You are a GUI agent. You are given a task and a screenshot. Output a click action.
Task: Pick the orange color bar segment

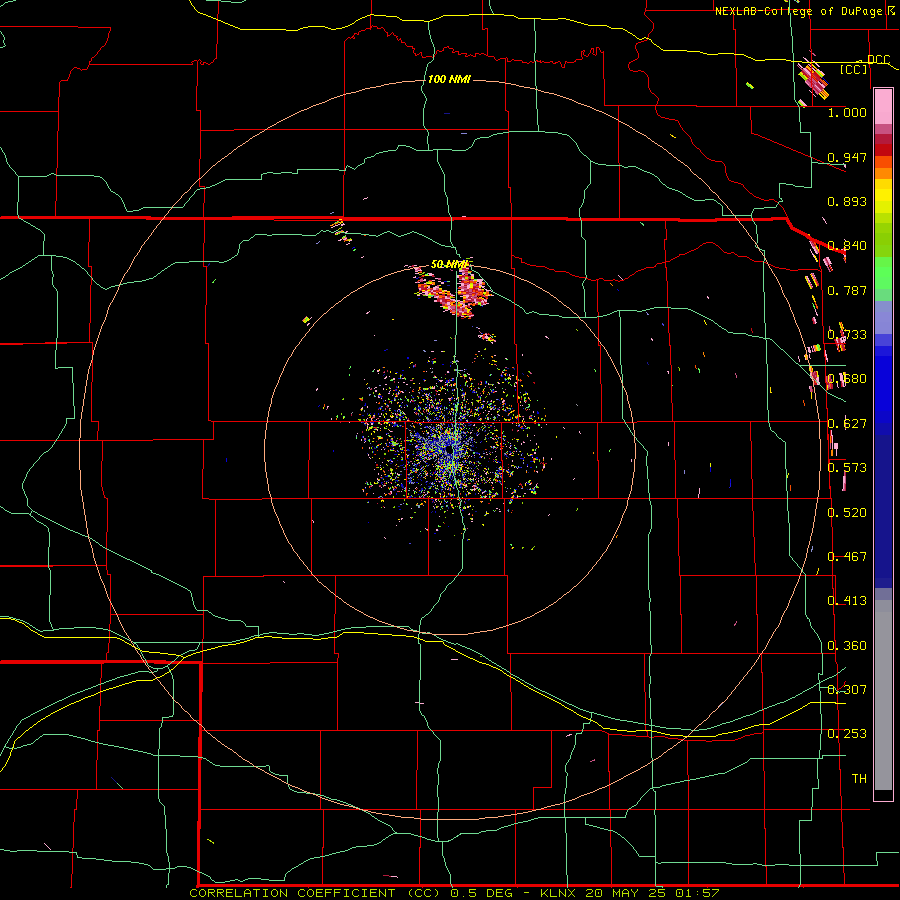click(883, 173)
